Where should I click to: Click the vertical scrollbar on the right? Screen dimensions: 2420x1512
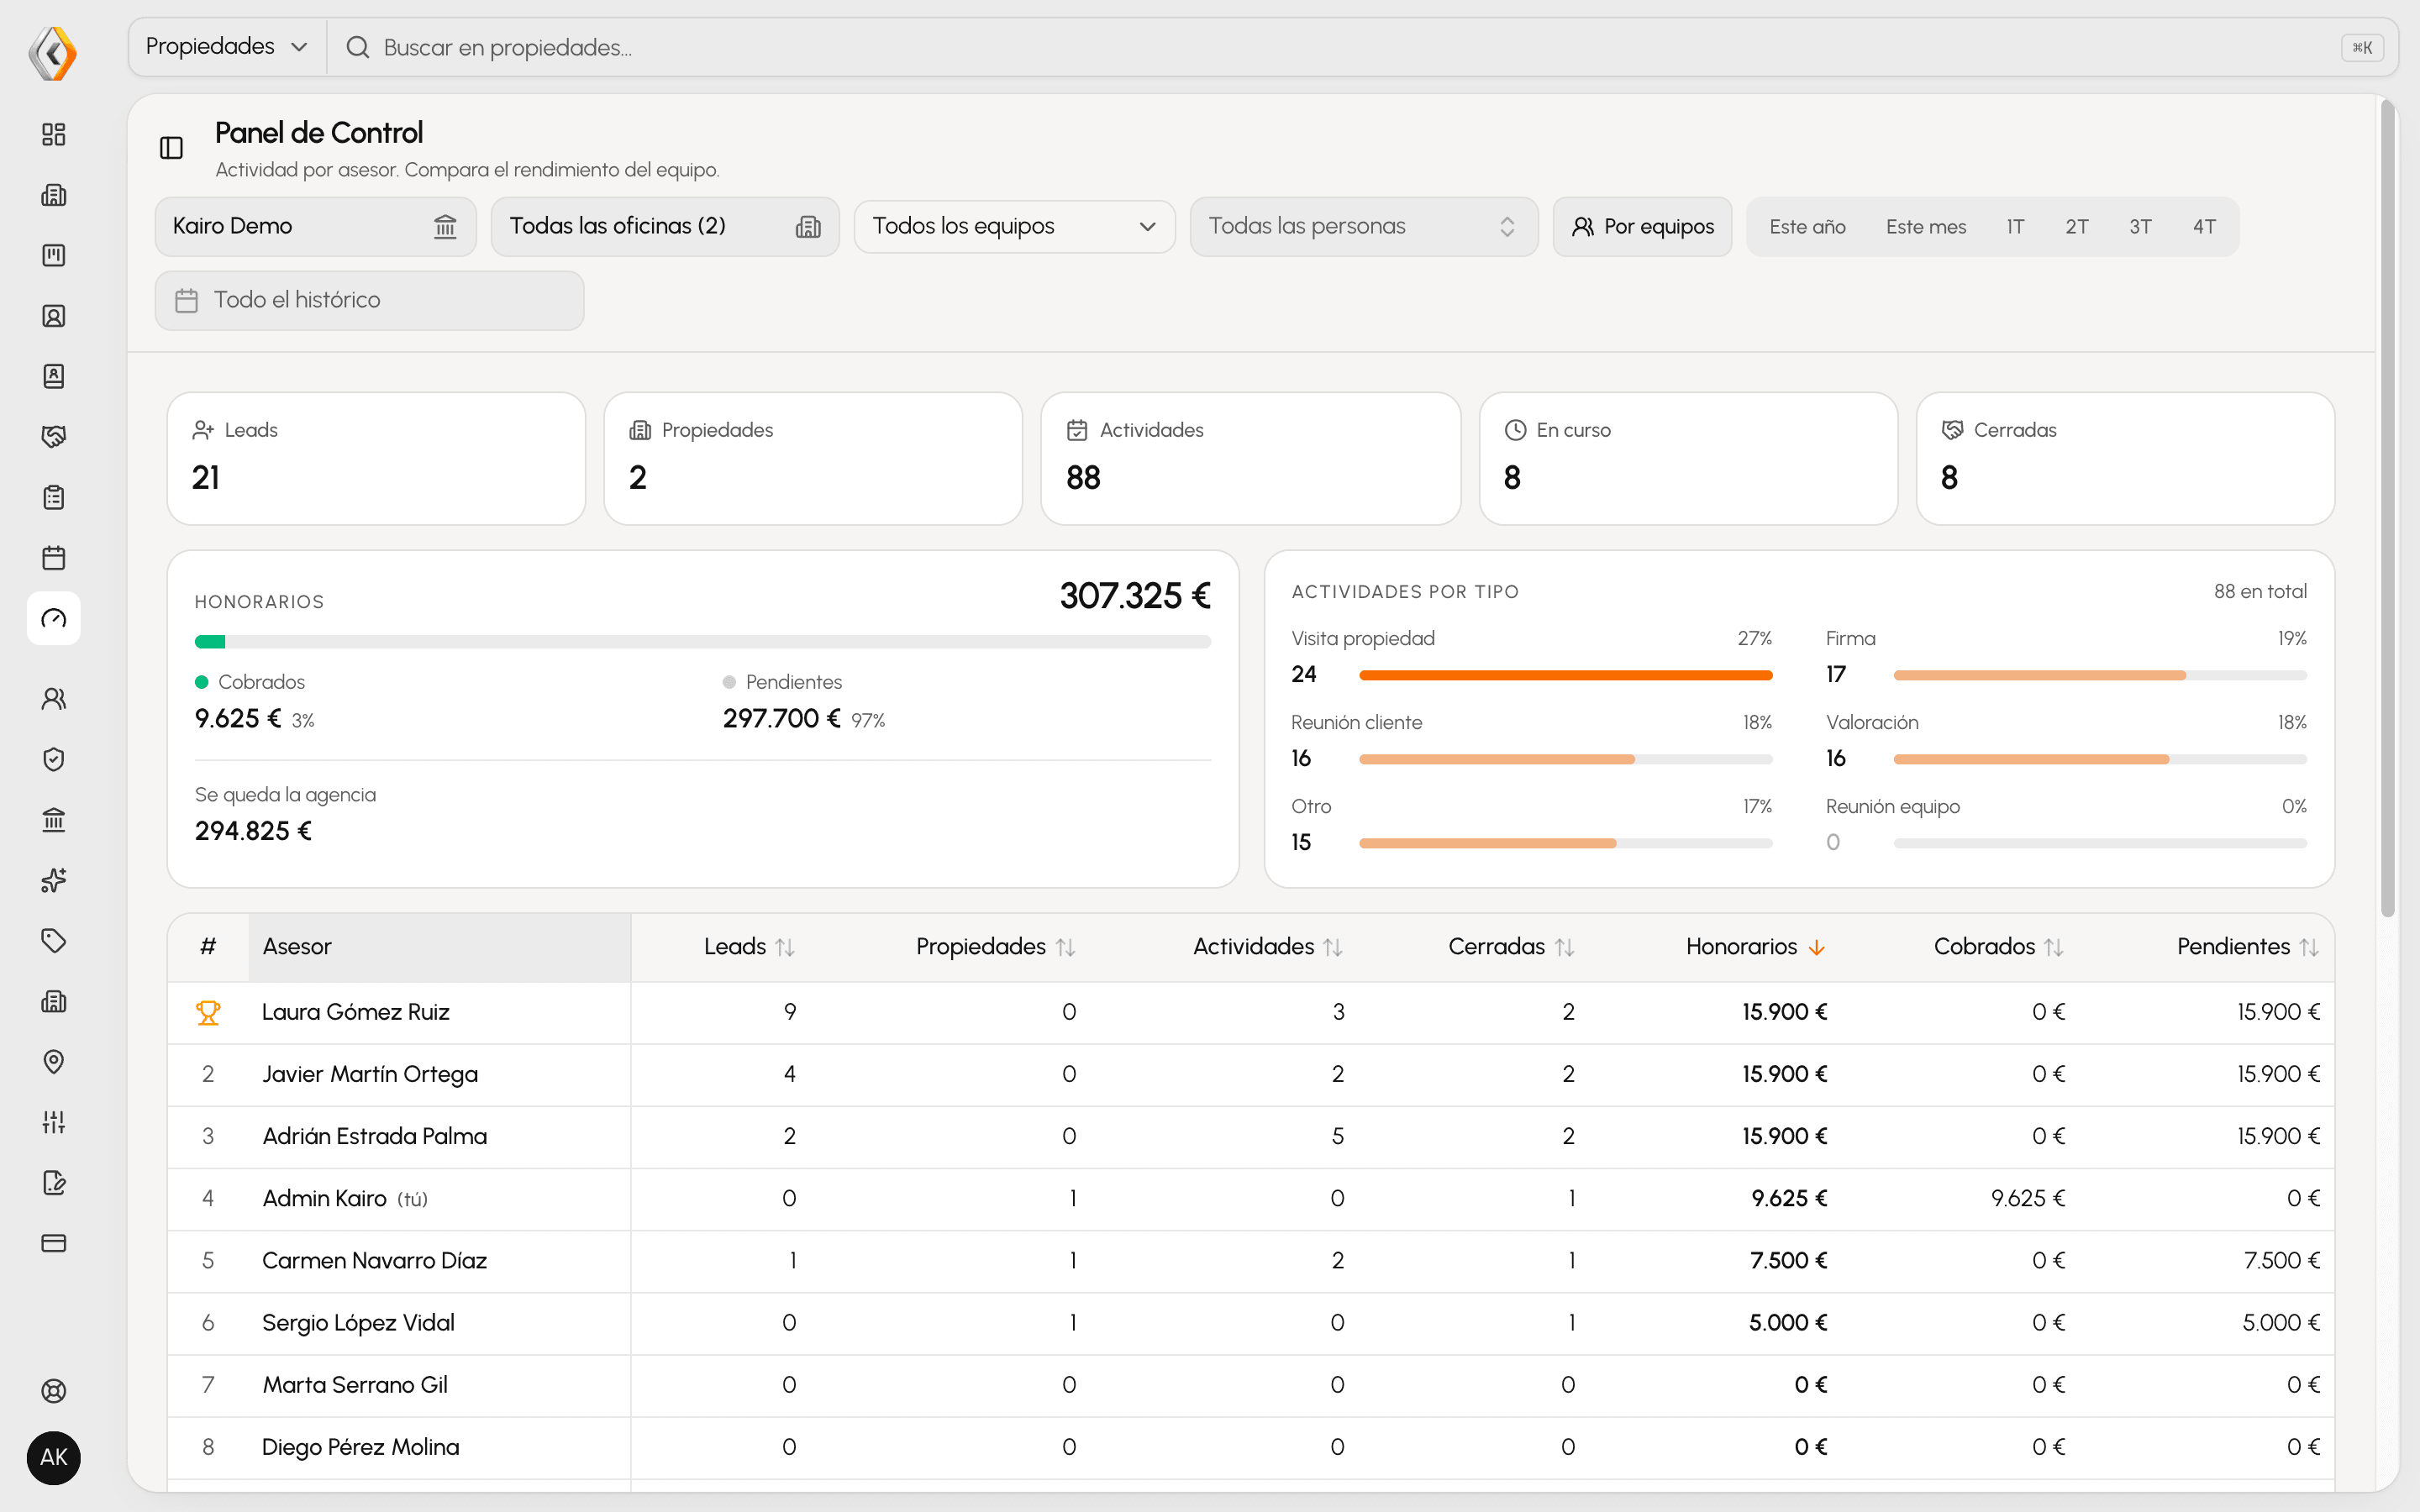[x=2388, y=508]
